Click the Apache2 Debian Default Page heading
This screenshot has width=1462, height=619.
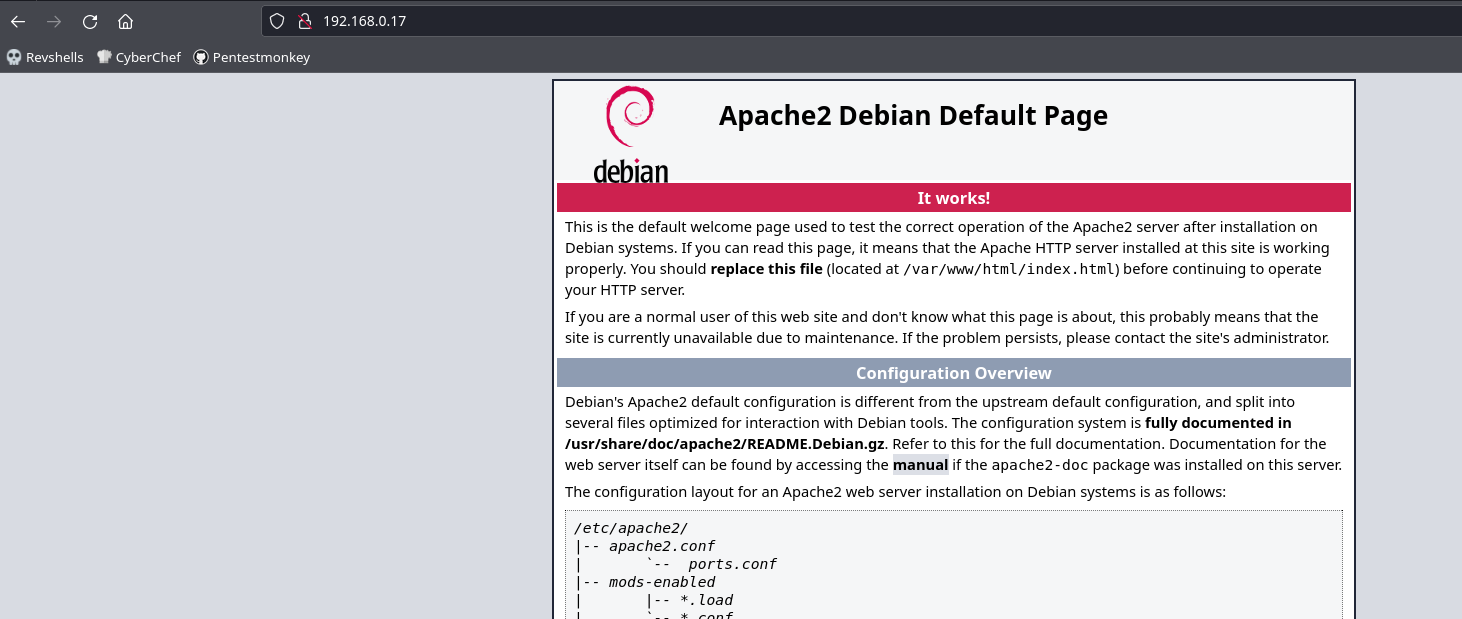point(913,116)
